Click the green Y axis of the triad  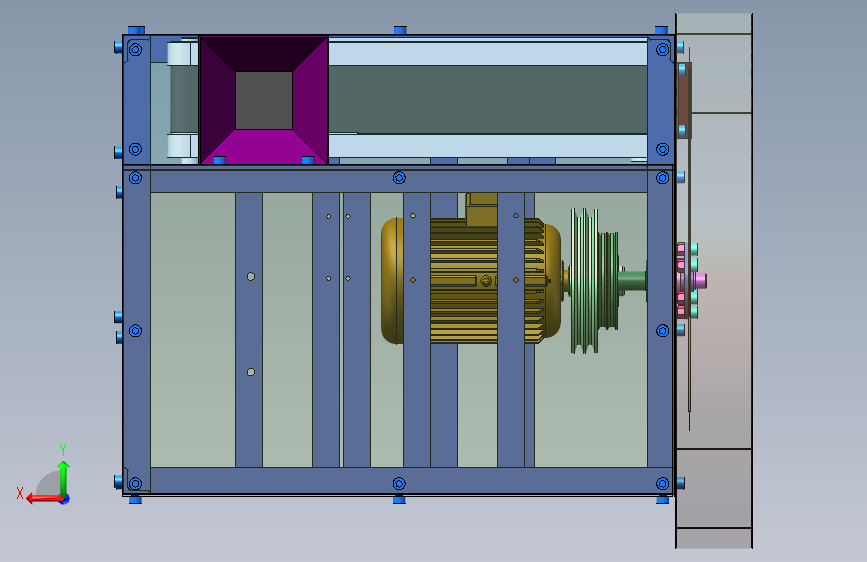coord(63,479)
